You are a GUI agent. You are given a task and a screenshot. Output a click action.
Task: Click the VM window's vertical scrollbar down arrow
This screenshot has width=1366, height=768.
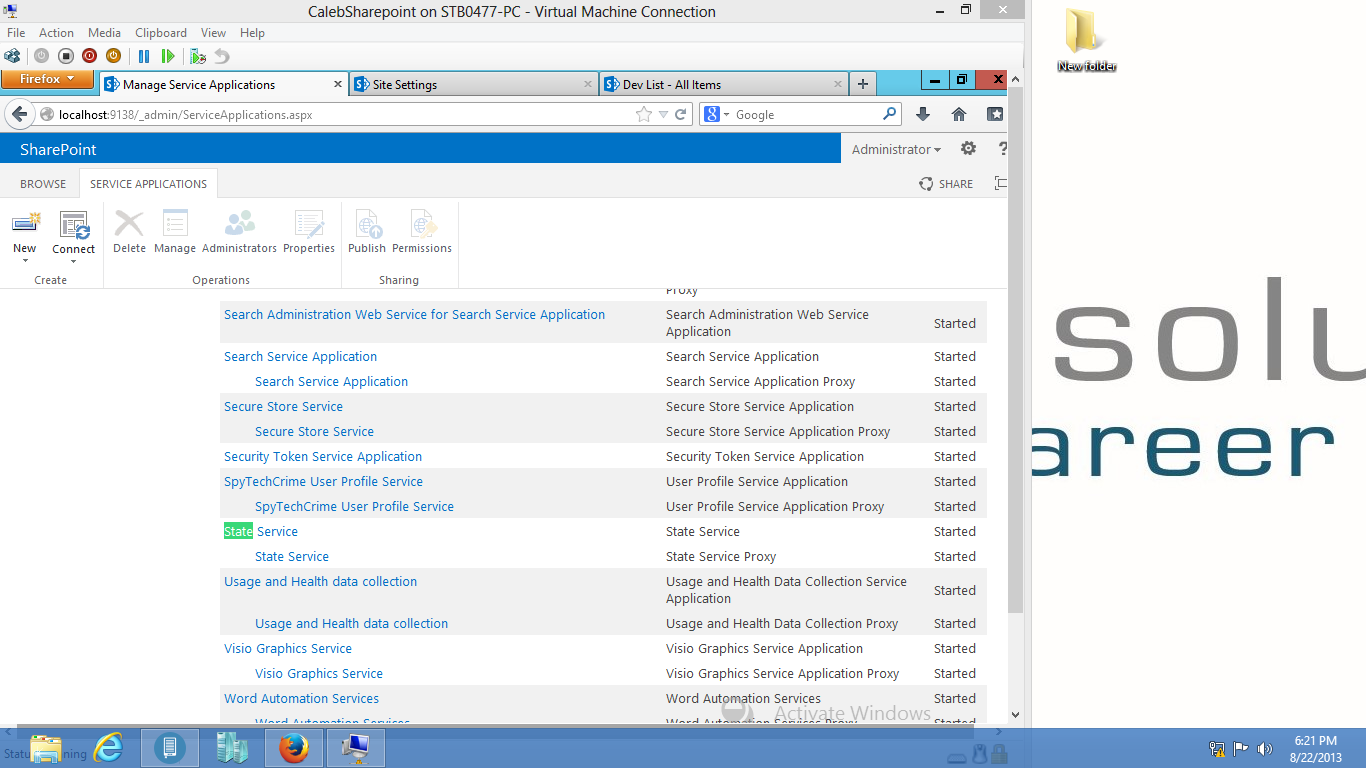click(1015, 715)
